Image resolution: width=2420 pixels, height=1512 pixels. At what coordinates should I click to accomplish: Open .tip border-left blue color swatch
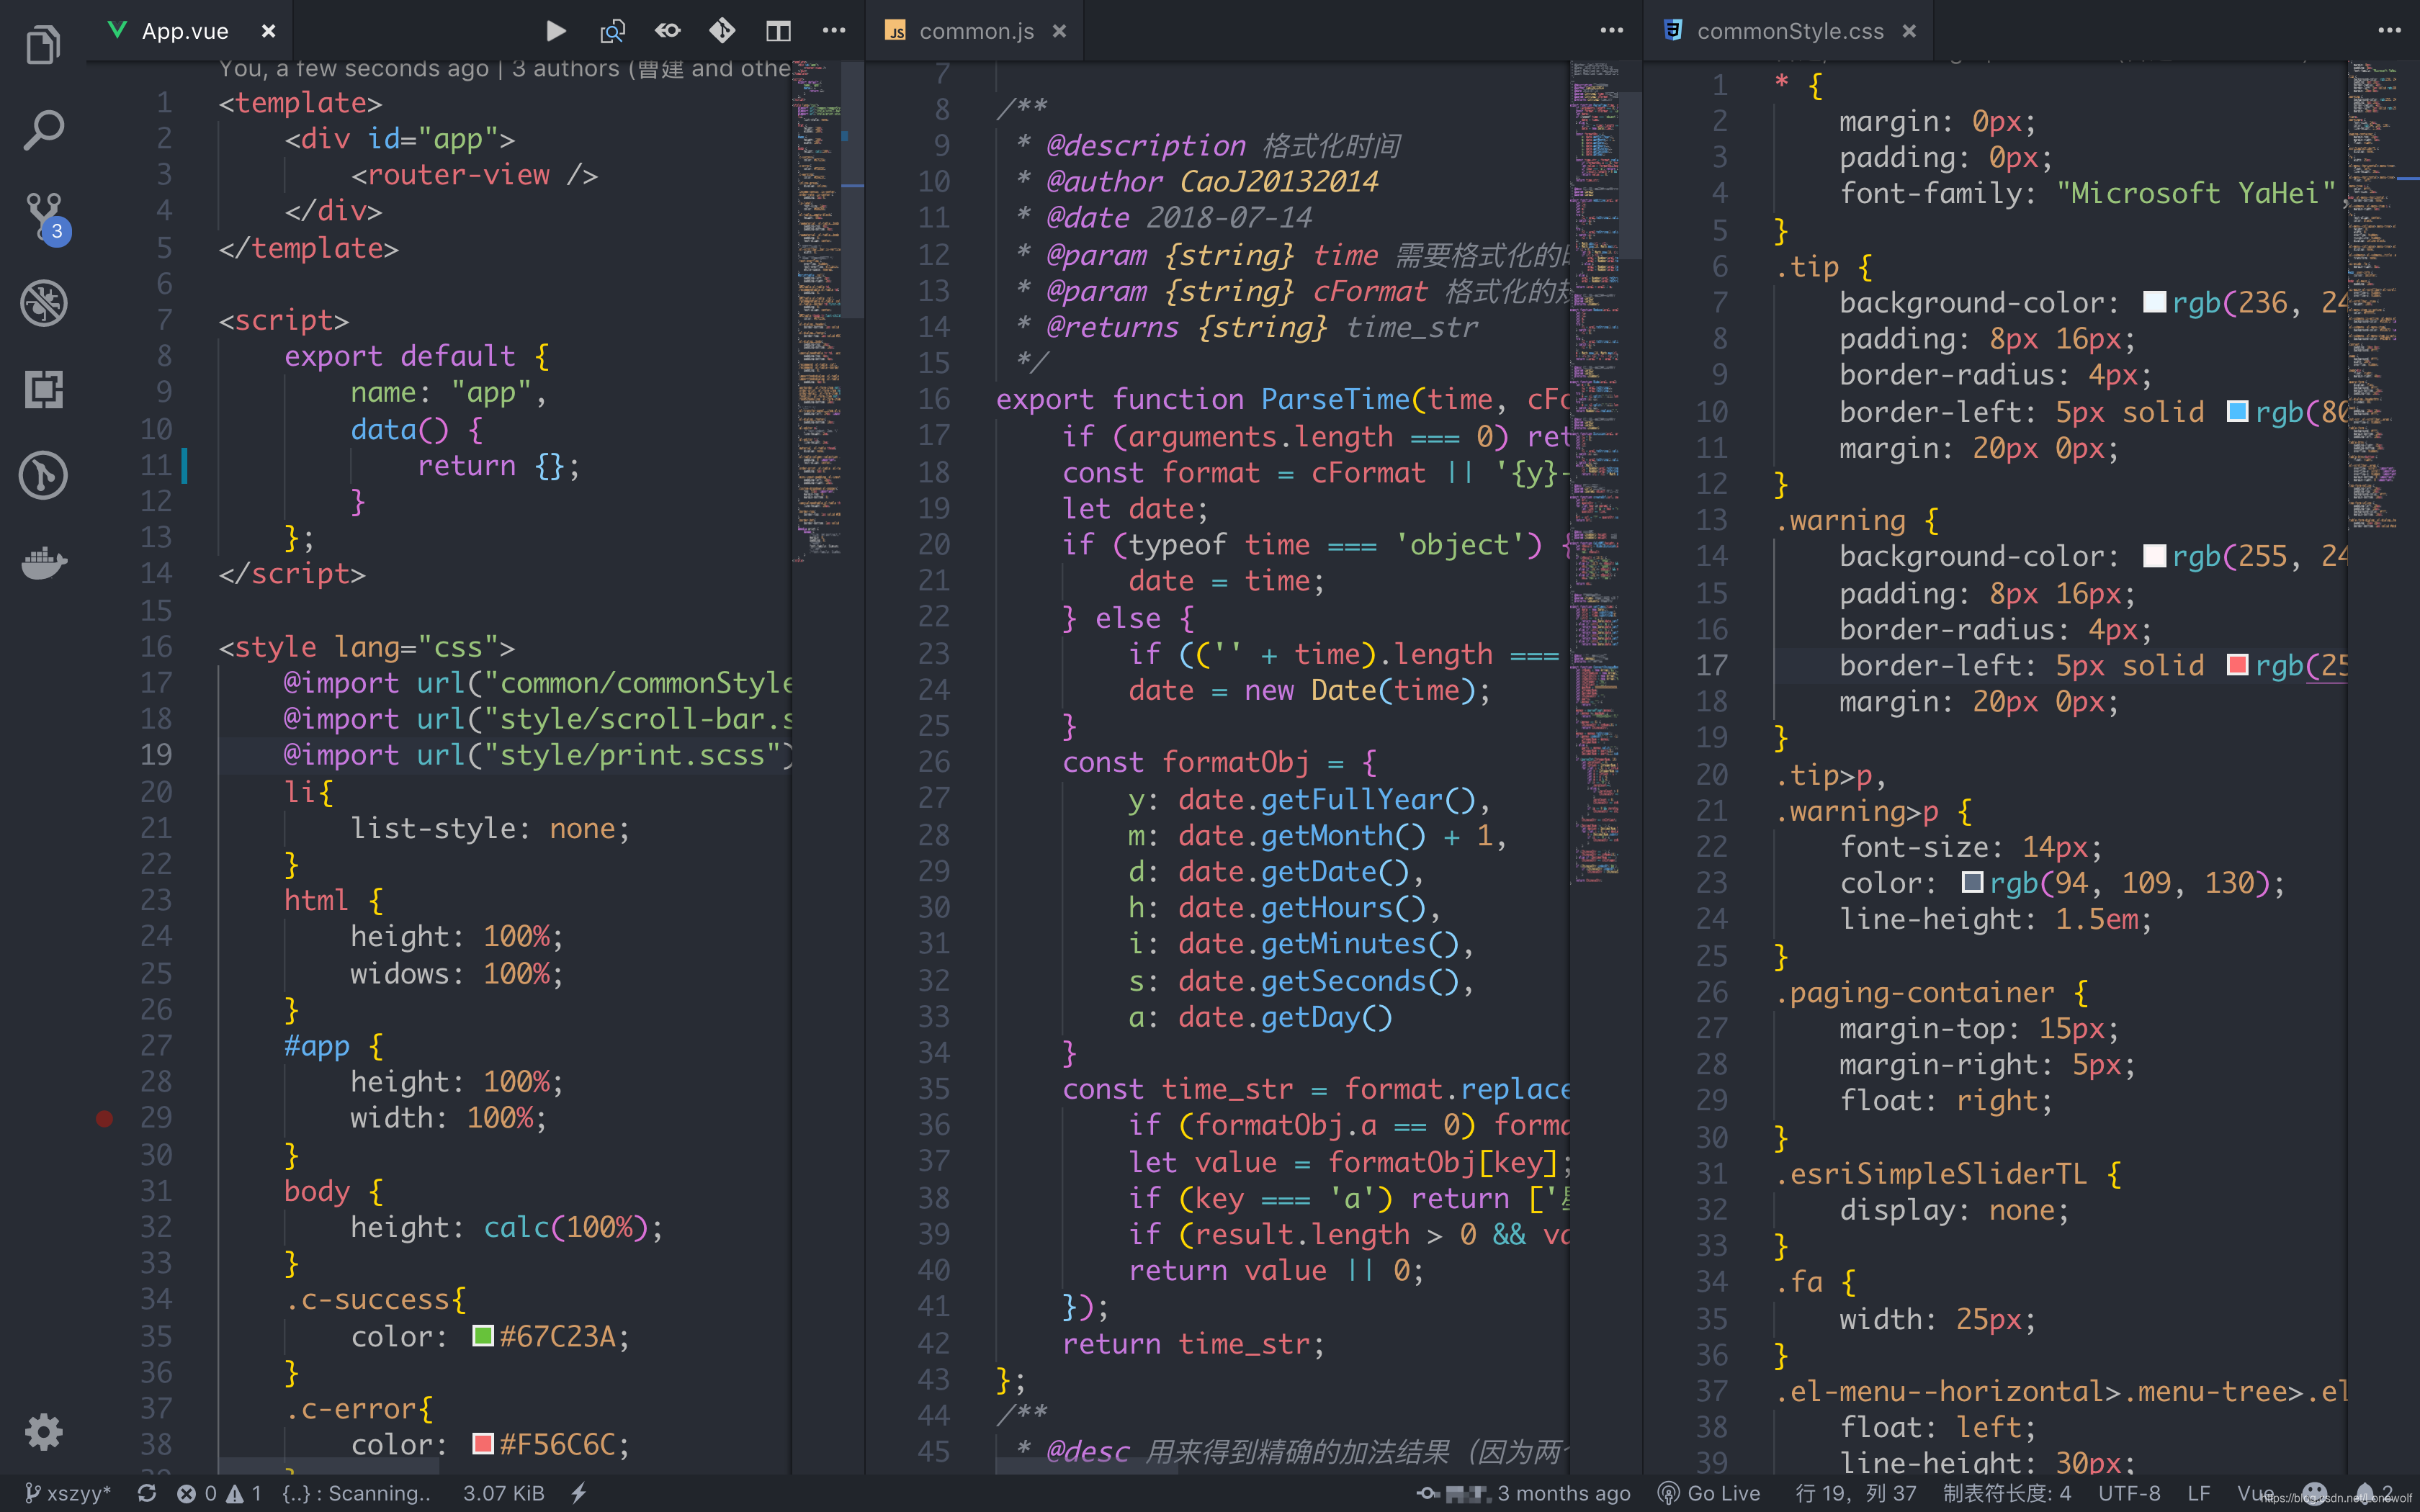(x=2238, y=411)
